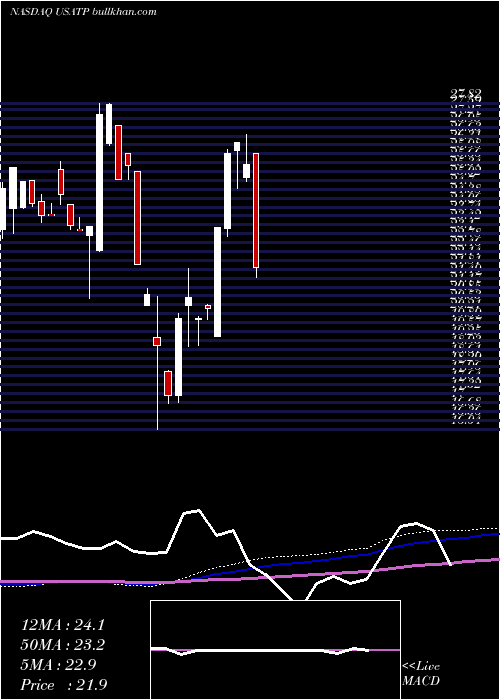Click the NASDAQ USATP bullkhan.com title text
Screen dimensions: 500x700
click(x=83, y=12)
